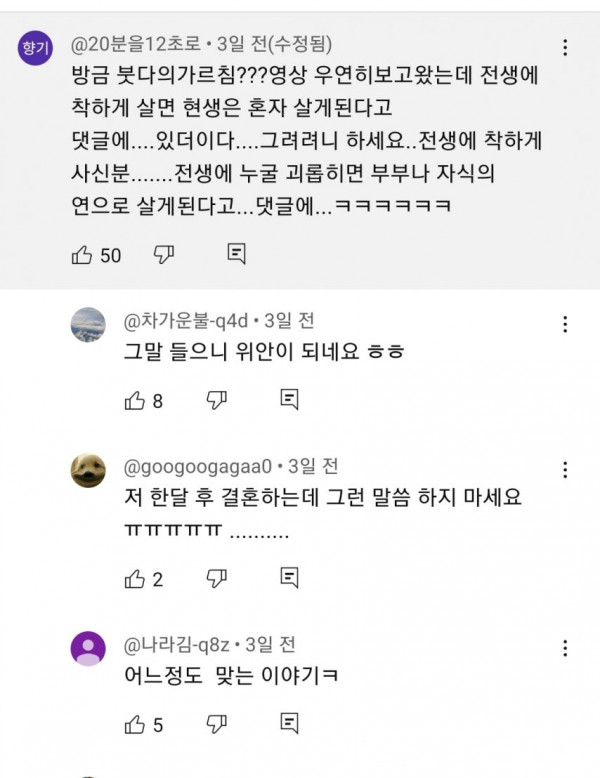Viewport: 600px width, 778px height.
Task: Open replies on the @20분을12초로 comment
Action: [x=237, y=254]
